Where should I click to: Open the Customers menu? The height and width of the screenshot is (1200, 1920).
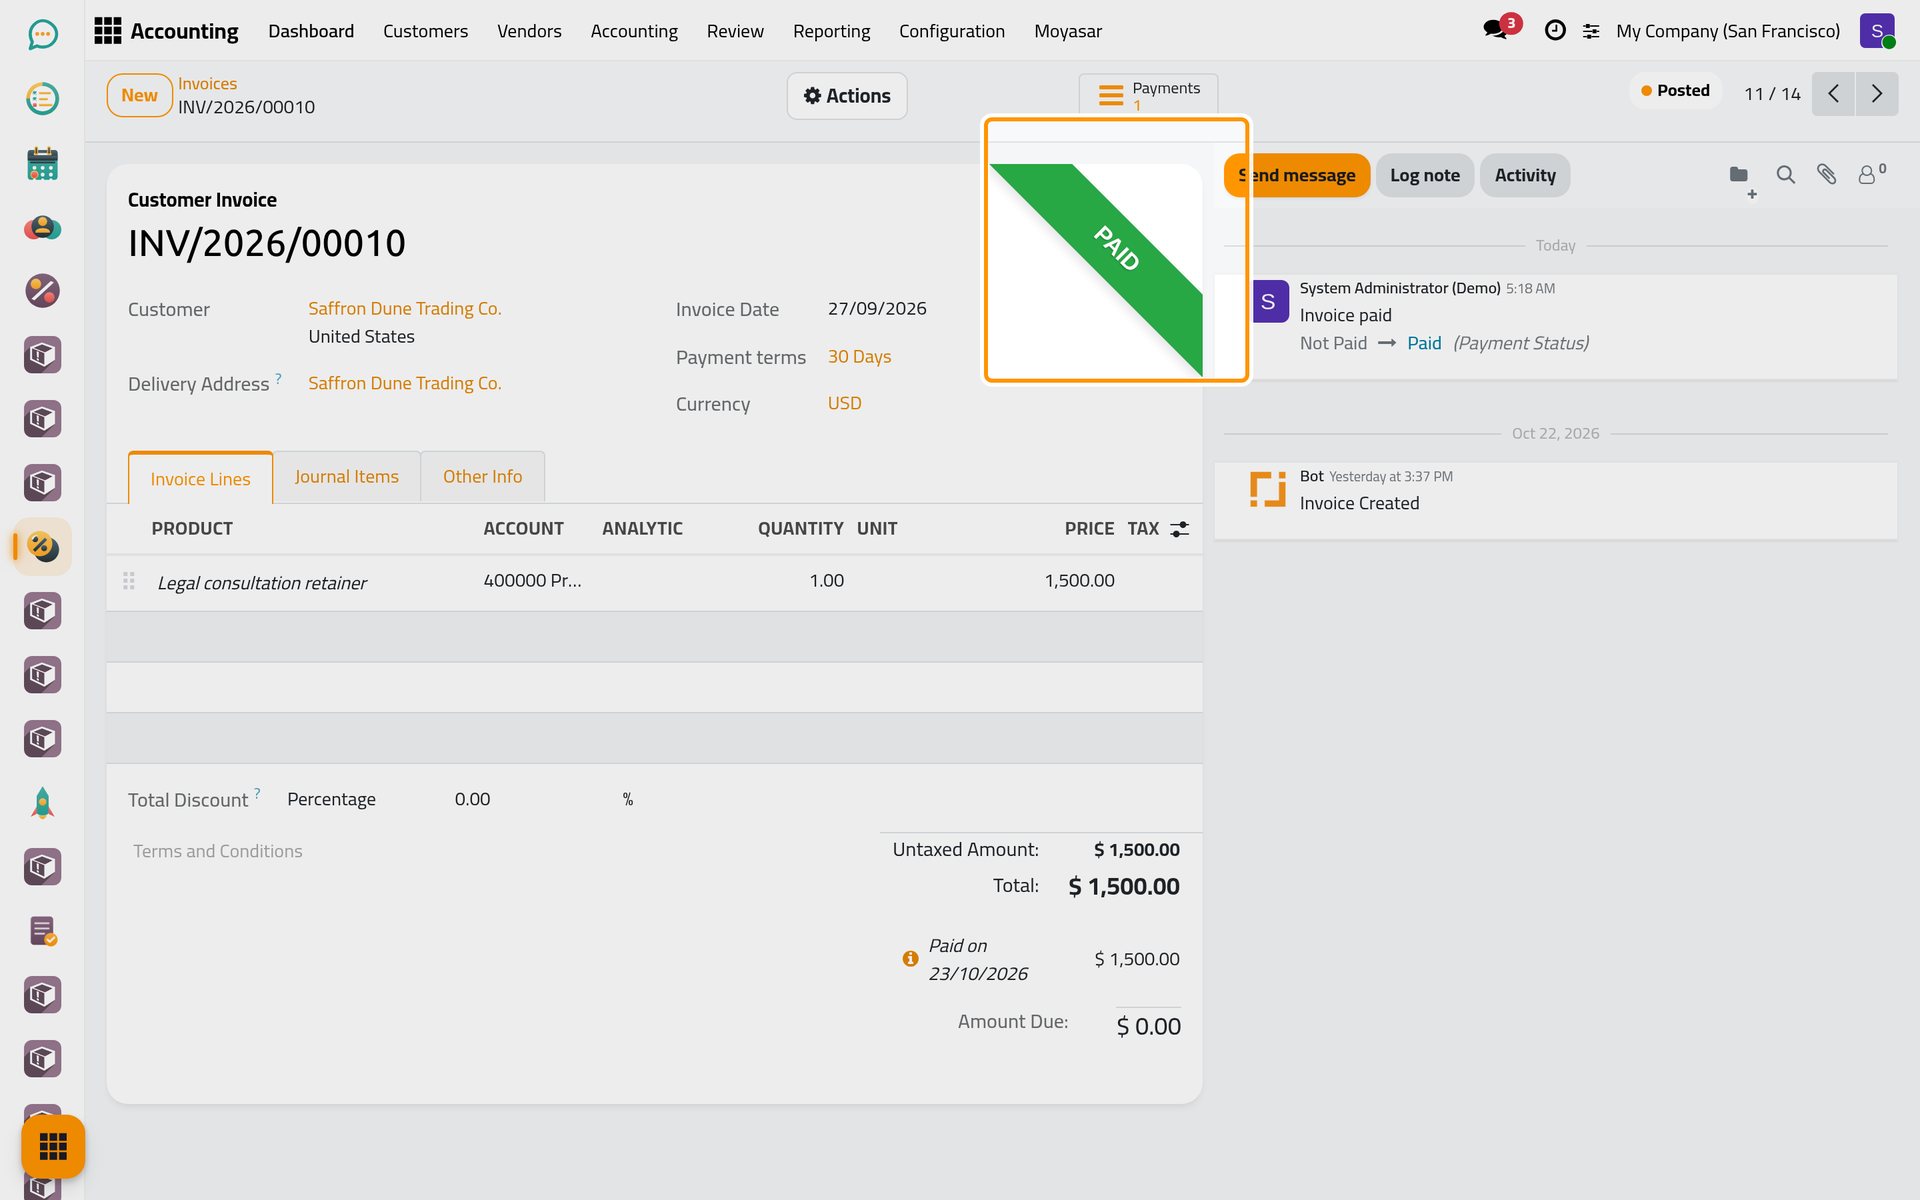[x=425, y=31]
